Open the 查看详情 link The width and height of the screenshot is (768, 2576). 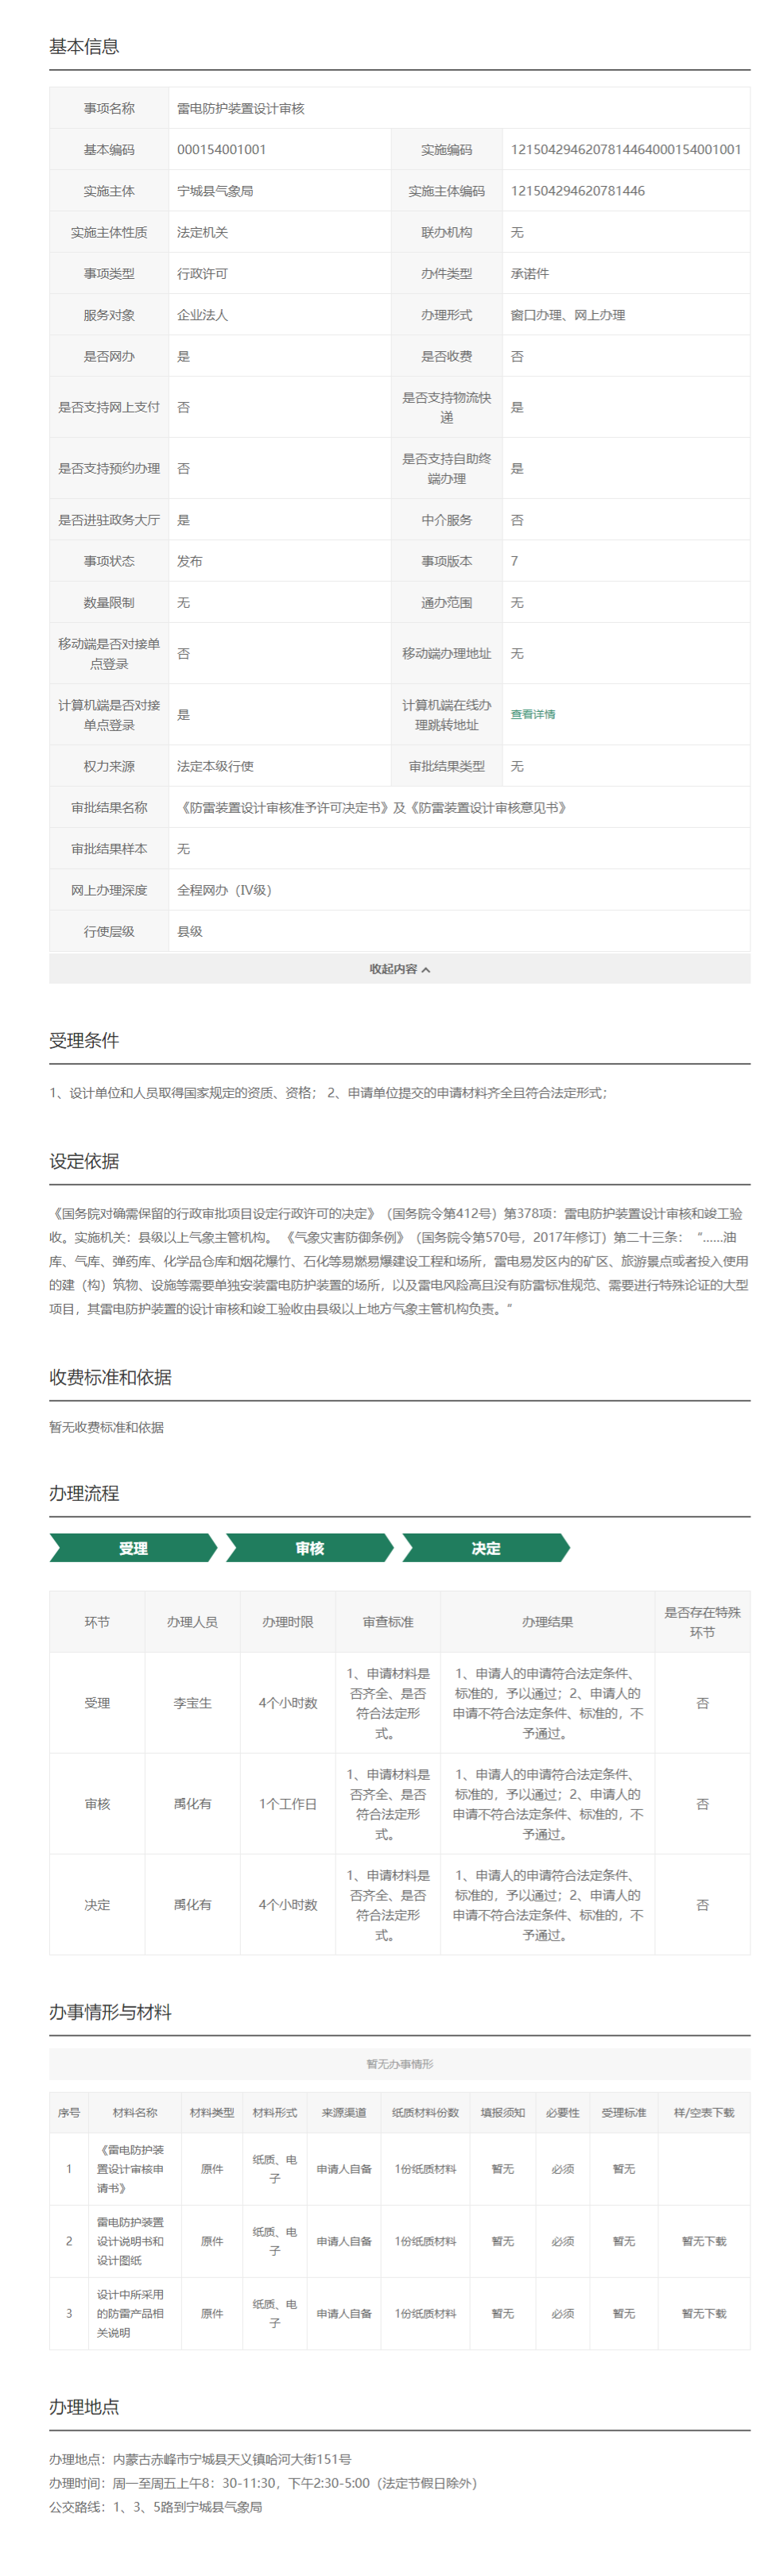pyautogui.click(x=532, y=714)
